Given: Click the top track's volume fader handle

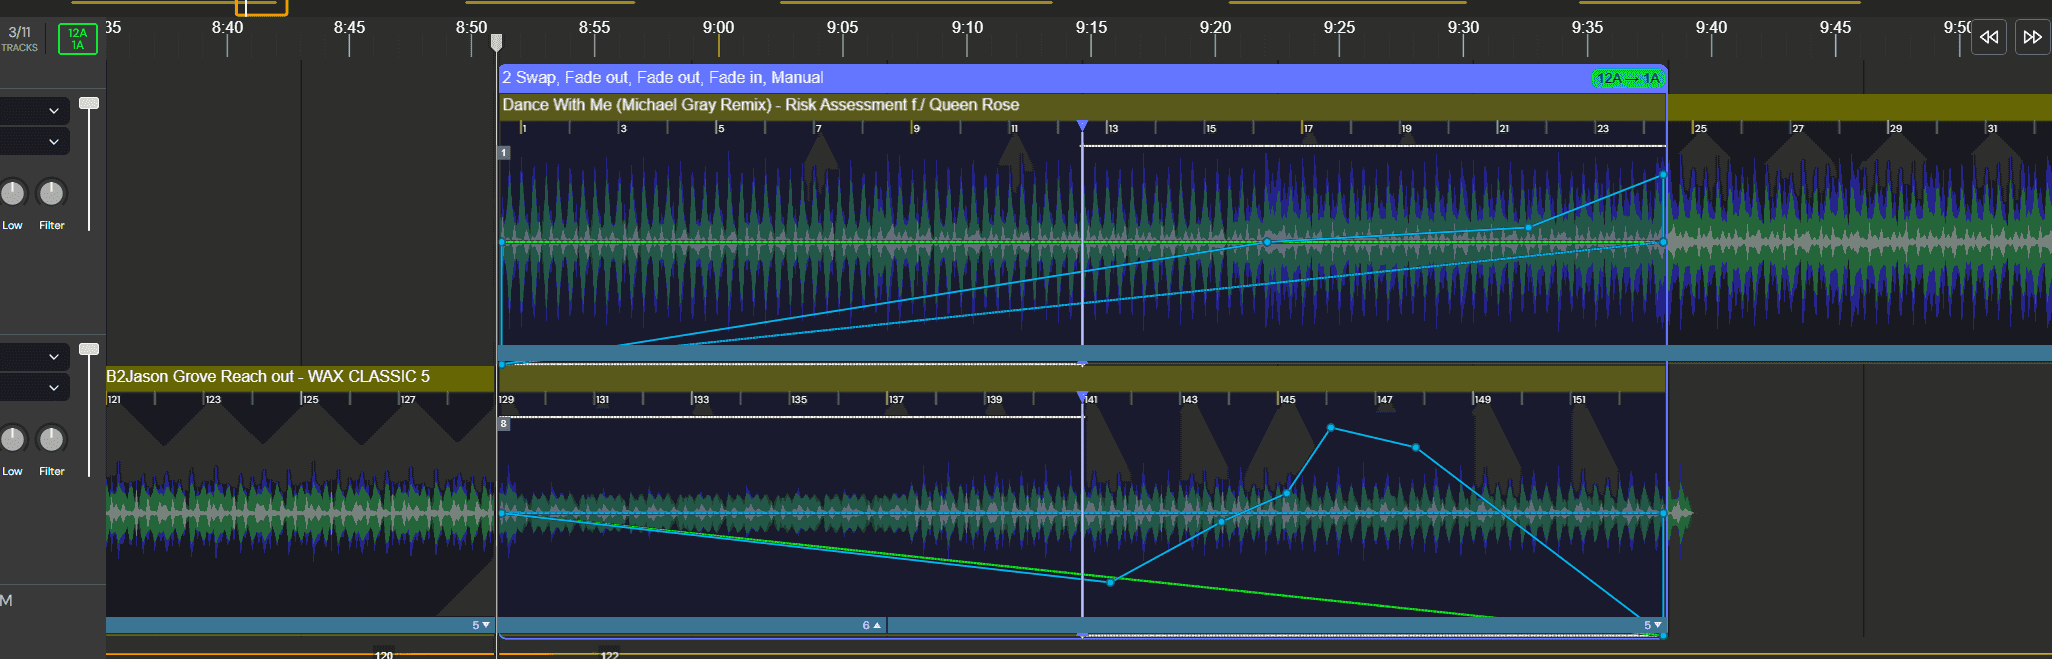Looking at the screenshot, I should pos(89,103).
